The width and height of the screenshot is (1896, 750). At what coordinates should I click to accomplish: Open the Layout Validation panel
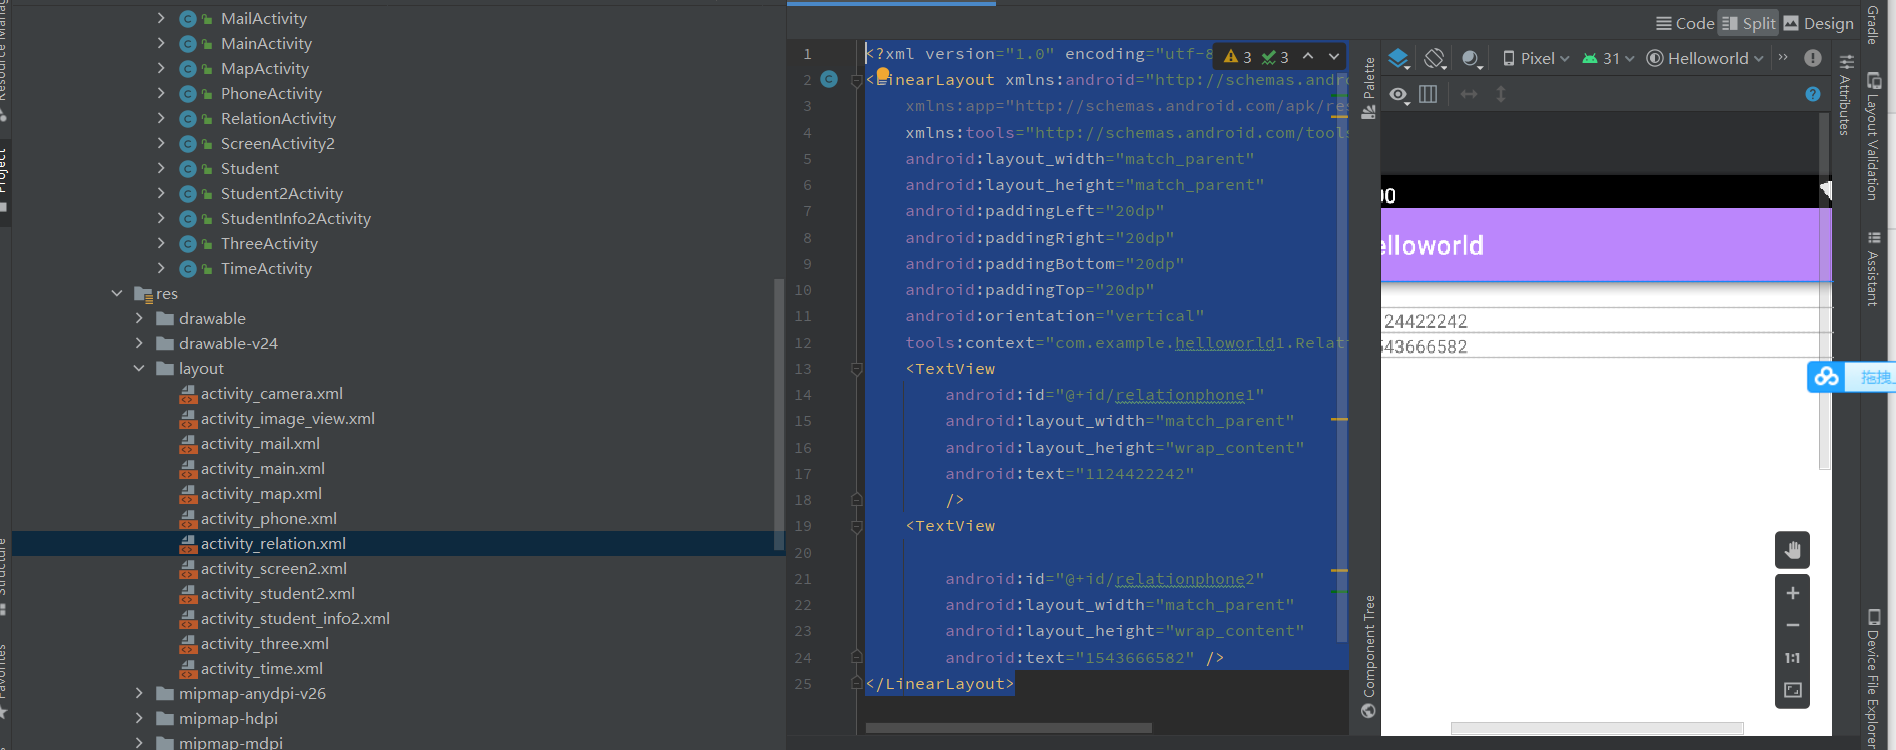click(x=1873, y=135)
